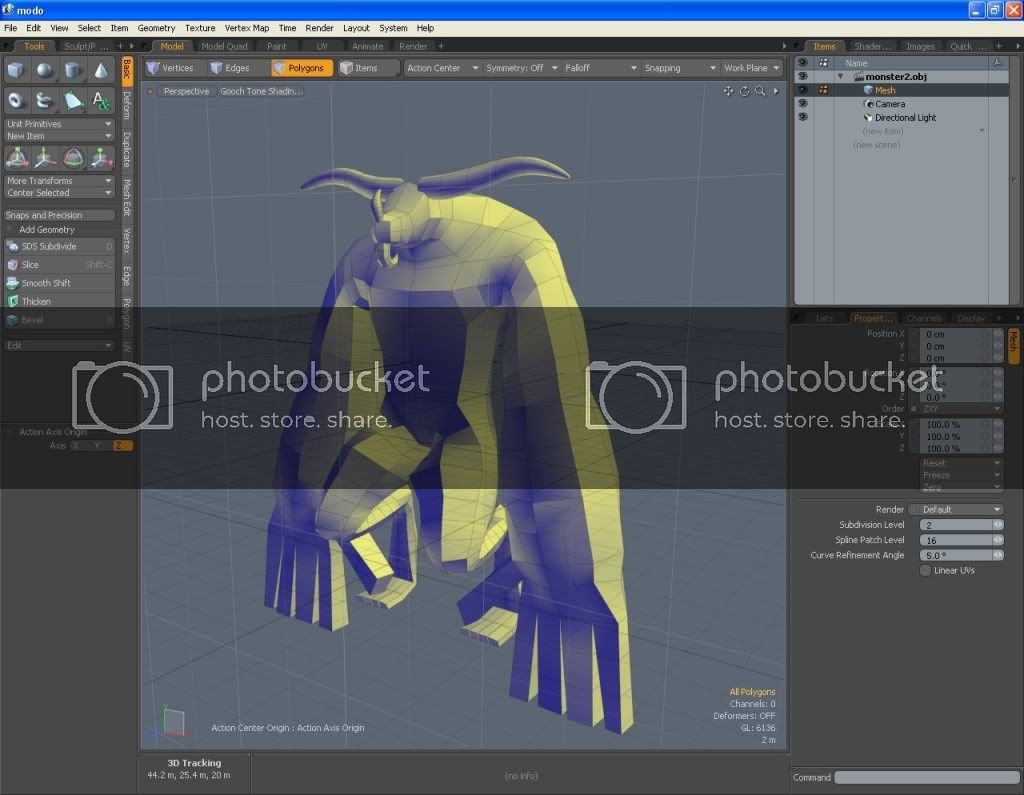The width and height of the screenshot is (1024, 795).
Task: Select the Sphere primitive tool
Action: 44,70
